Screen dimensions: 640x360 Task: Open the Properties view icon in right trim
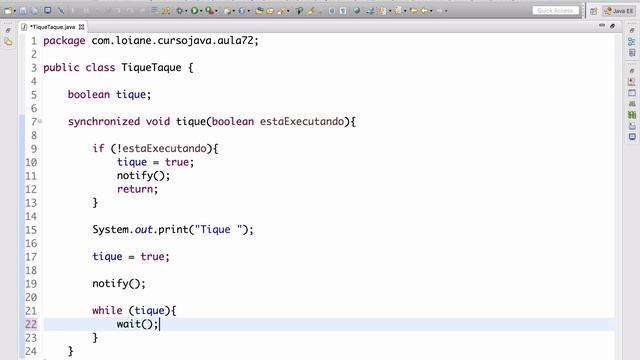[x=632, y=93]
